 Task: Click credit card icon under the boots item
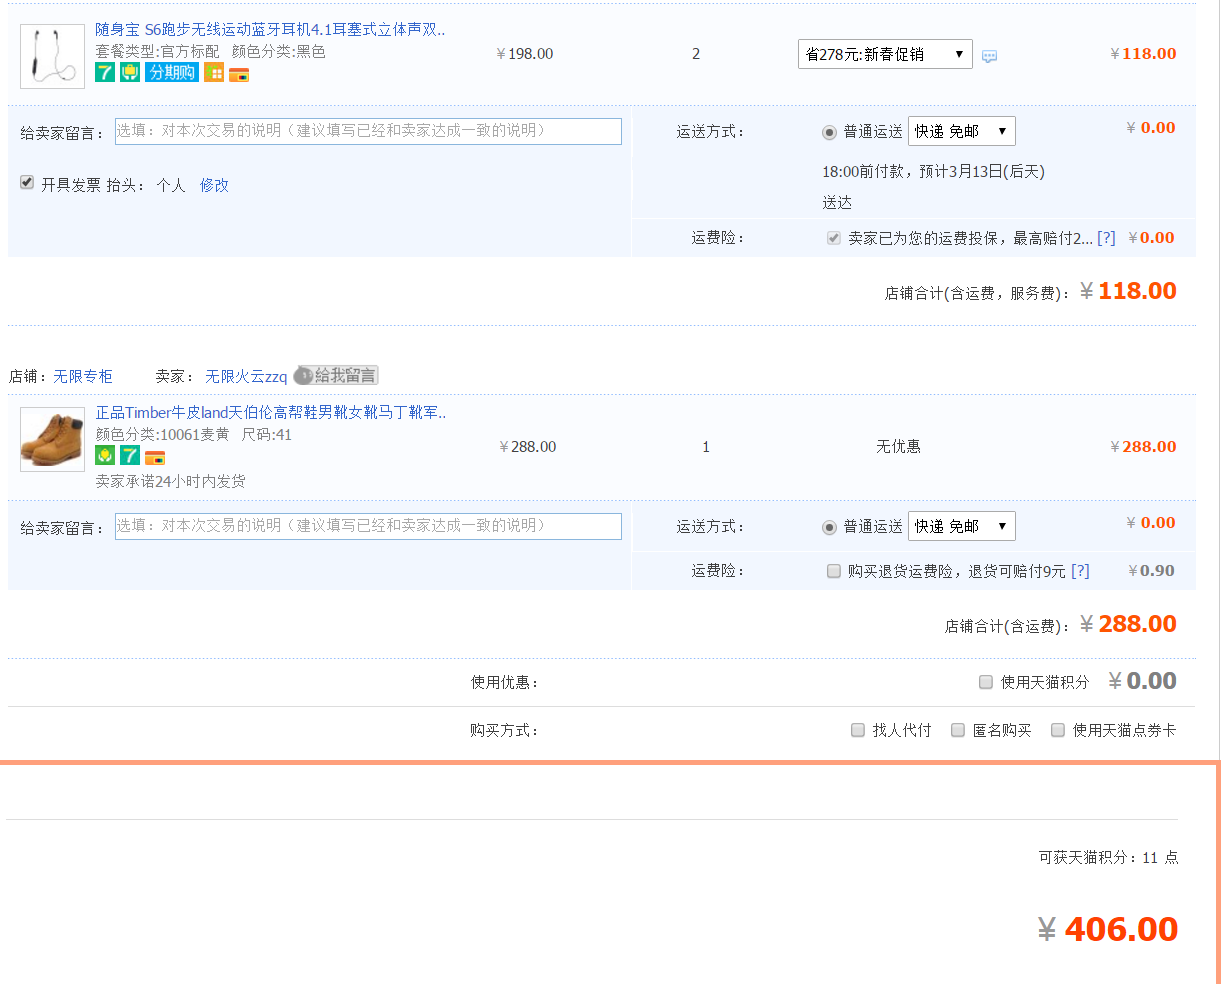(x=155, y=457)
